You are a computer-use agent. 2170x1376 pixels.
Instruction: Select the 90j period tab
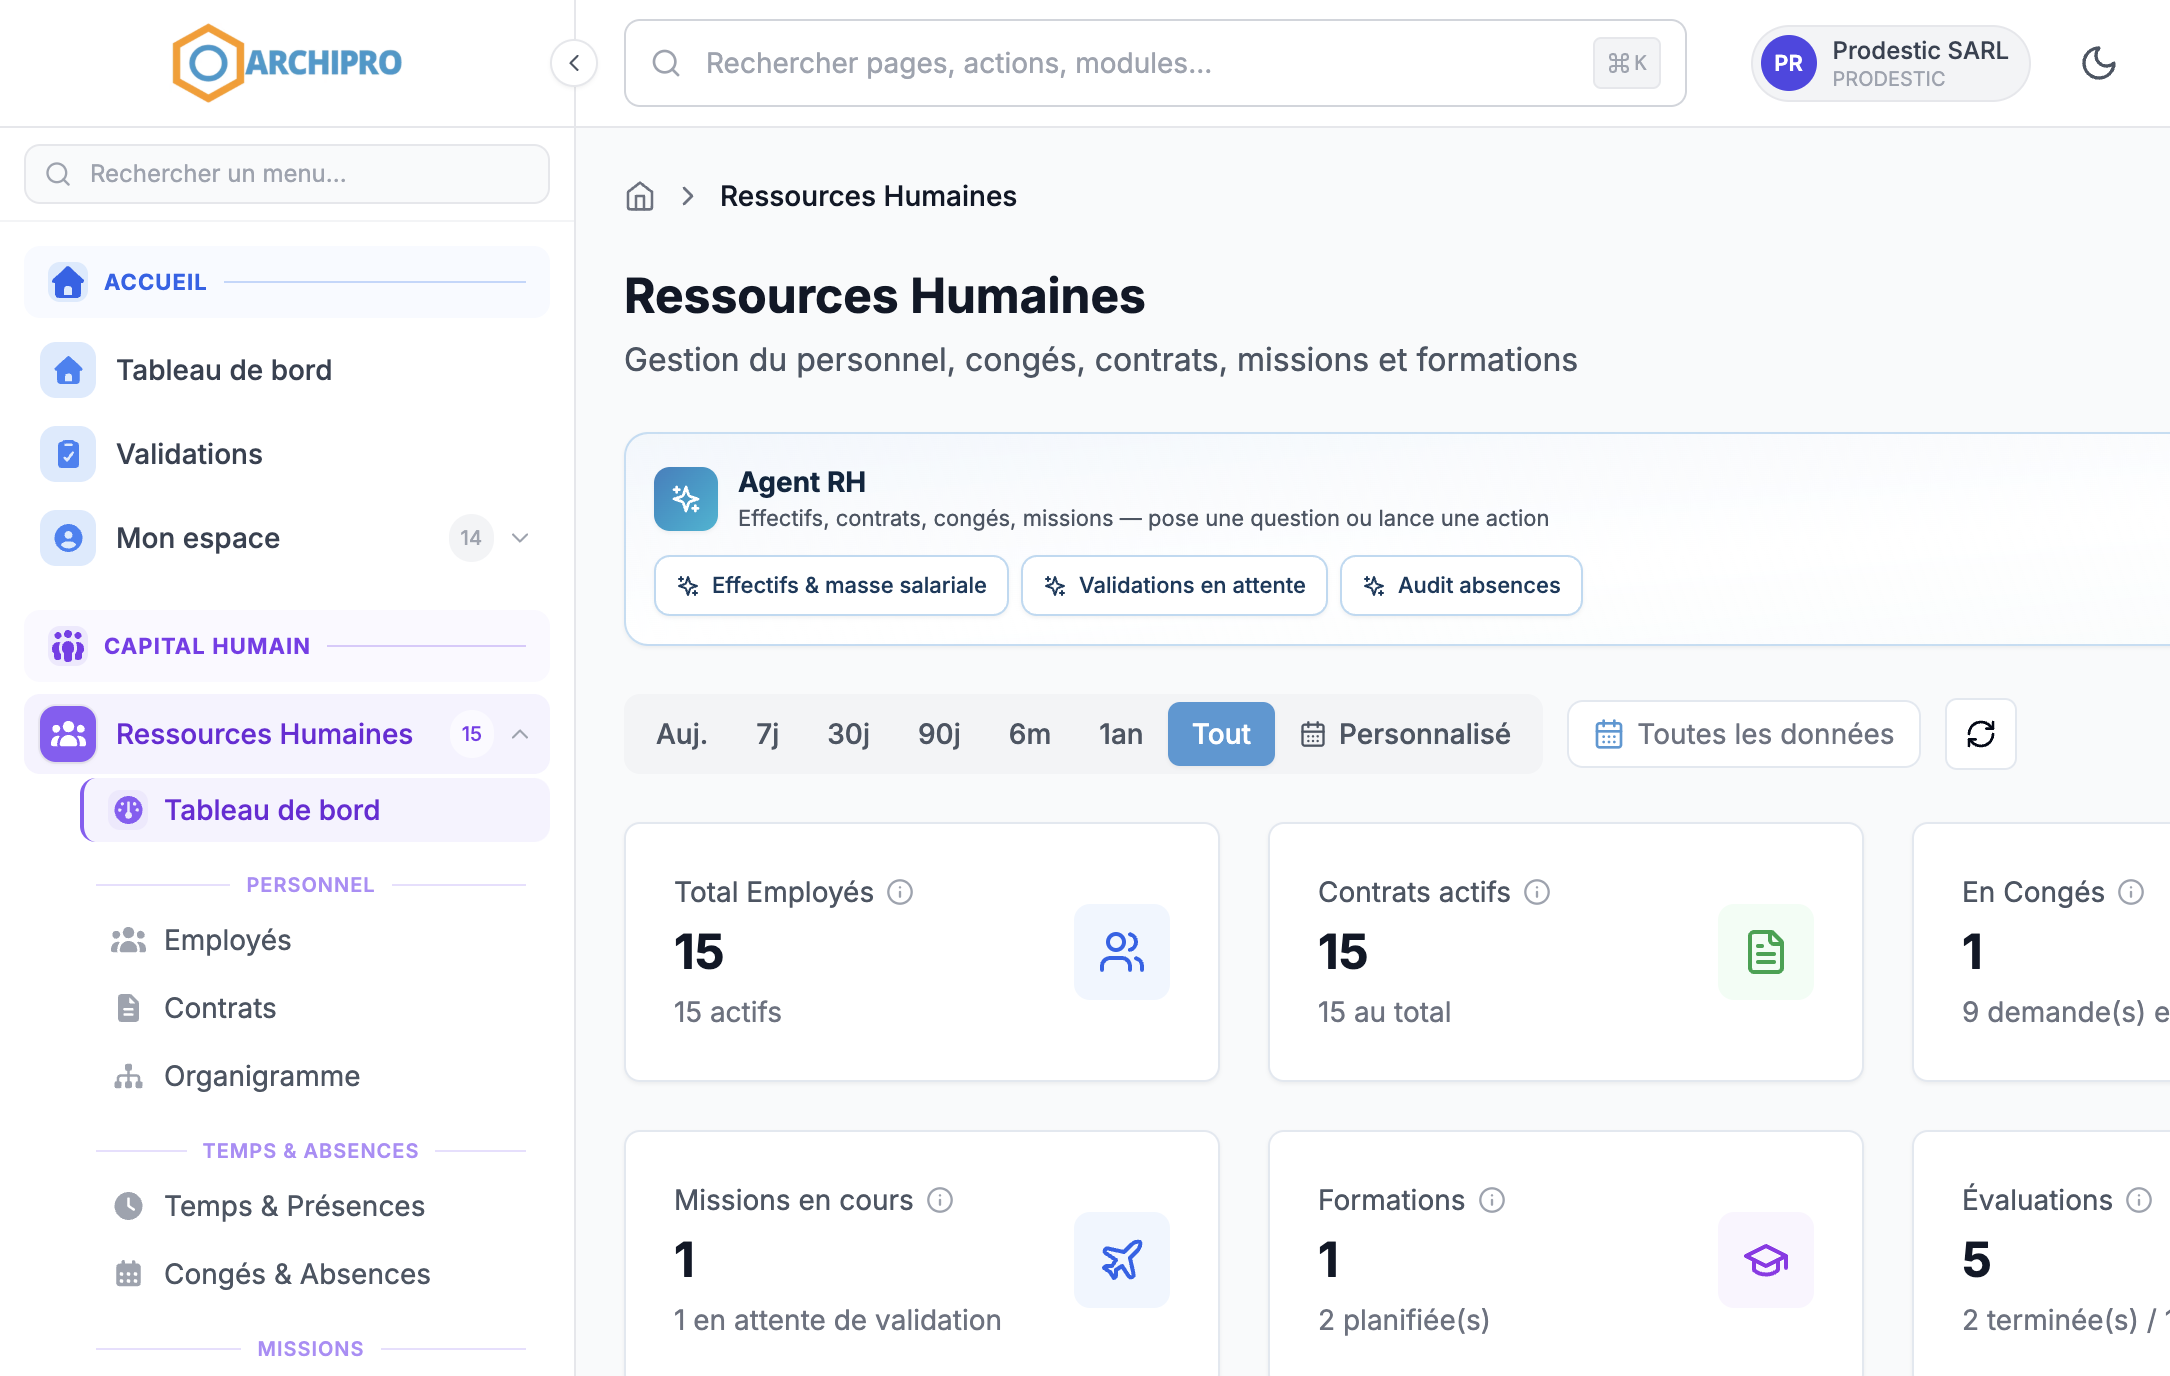(940, 734)
